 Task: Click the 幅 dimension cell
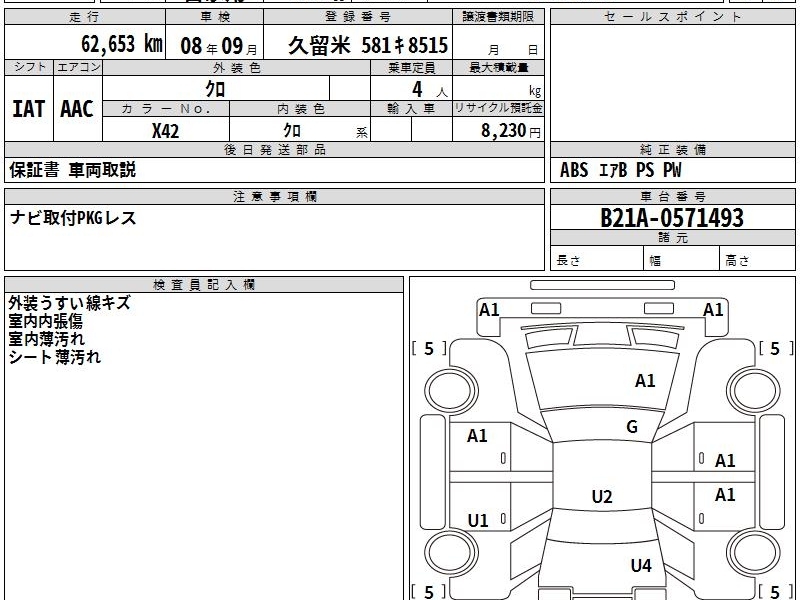(682, 259)
